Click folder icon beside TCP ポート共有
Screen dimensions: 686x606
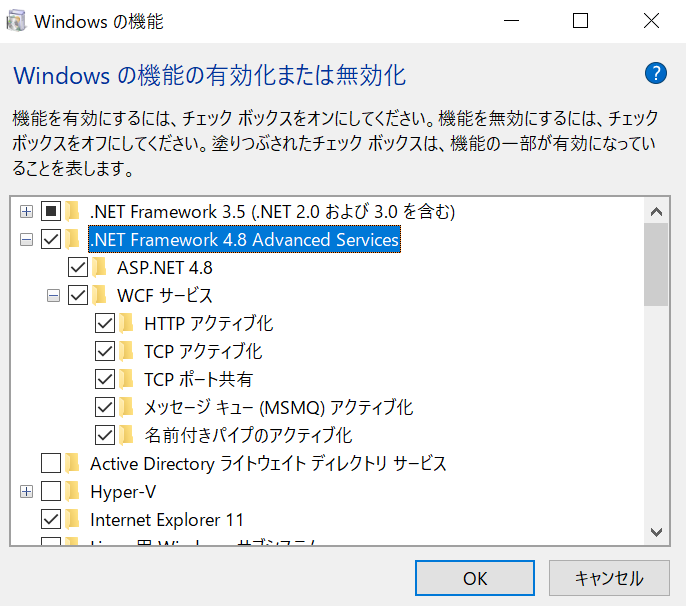pyautogui.click(x=126, y=380)
